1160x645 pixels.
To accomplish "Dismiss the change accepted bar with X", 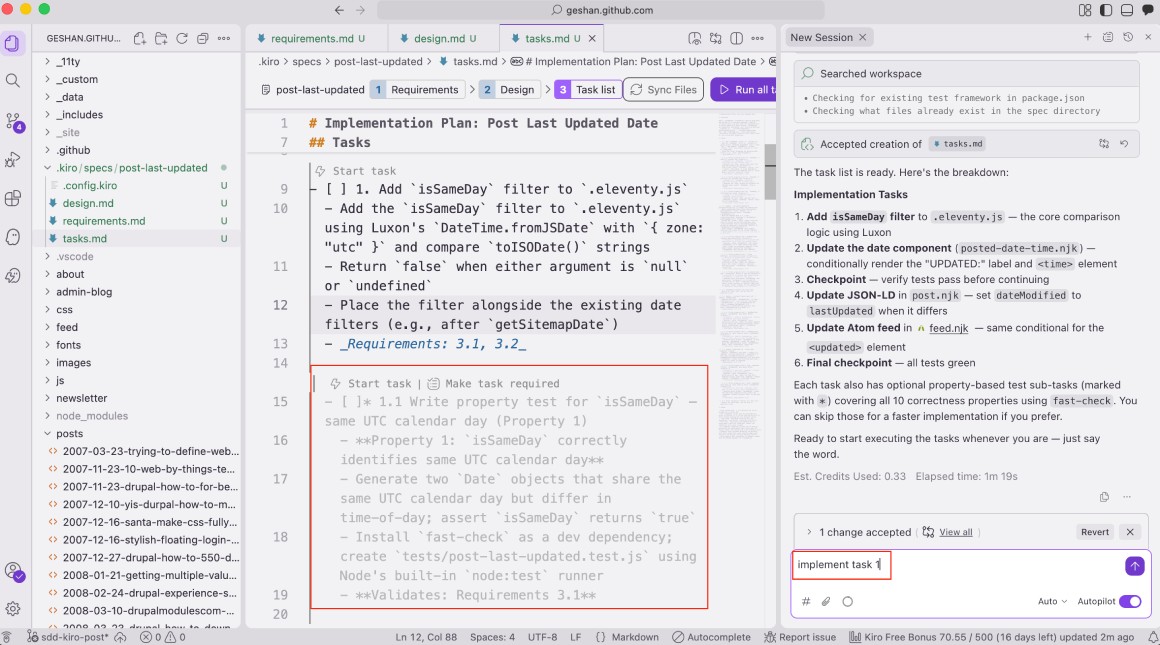I will 1130,532.
